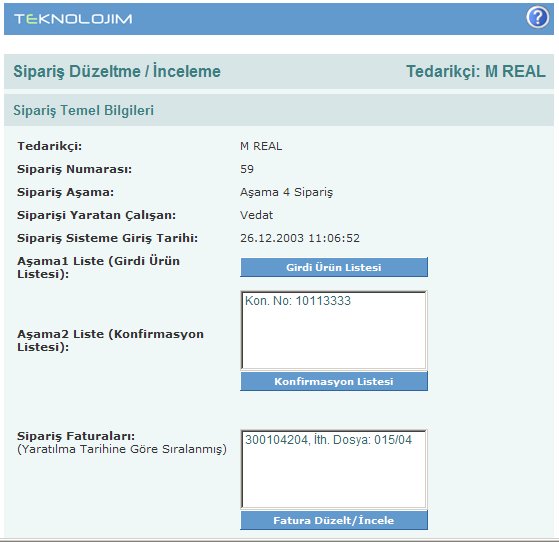Screen dimensions: 559x542
Task: Click the Fatura Düzelt/İncele button
Action: click(334, 520)
